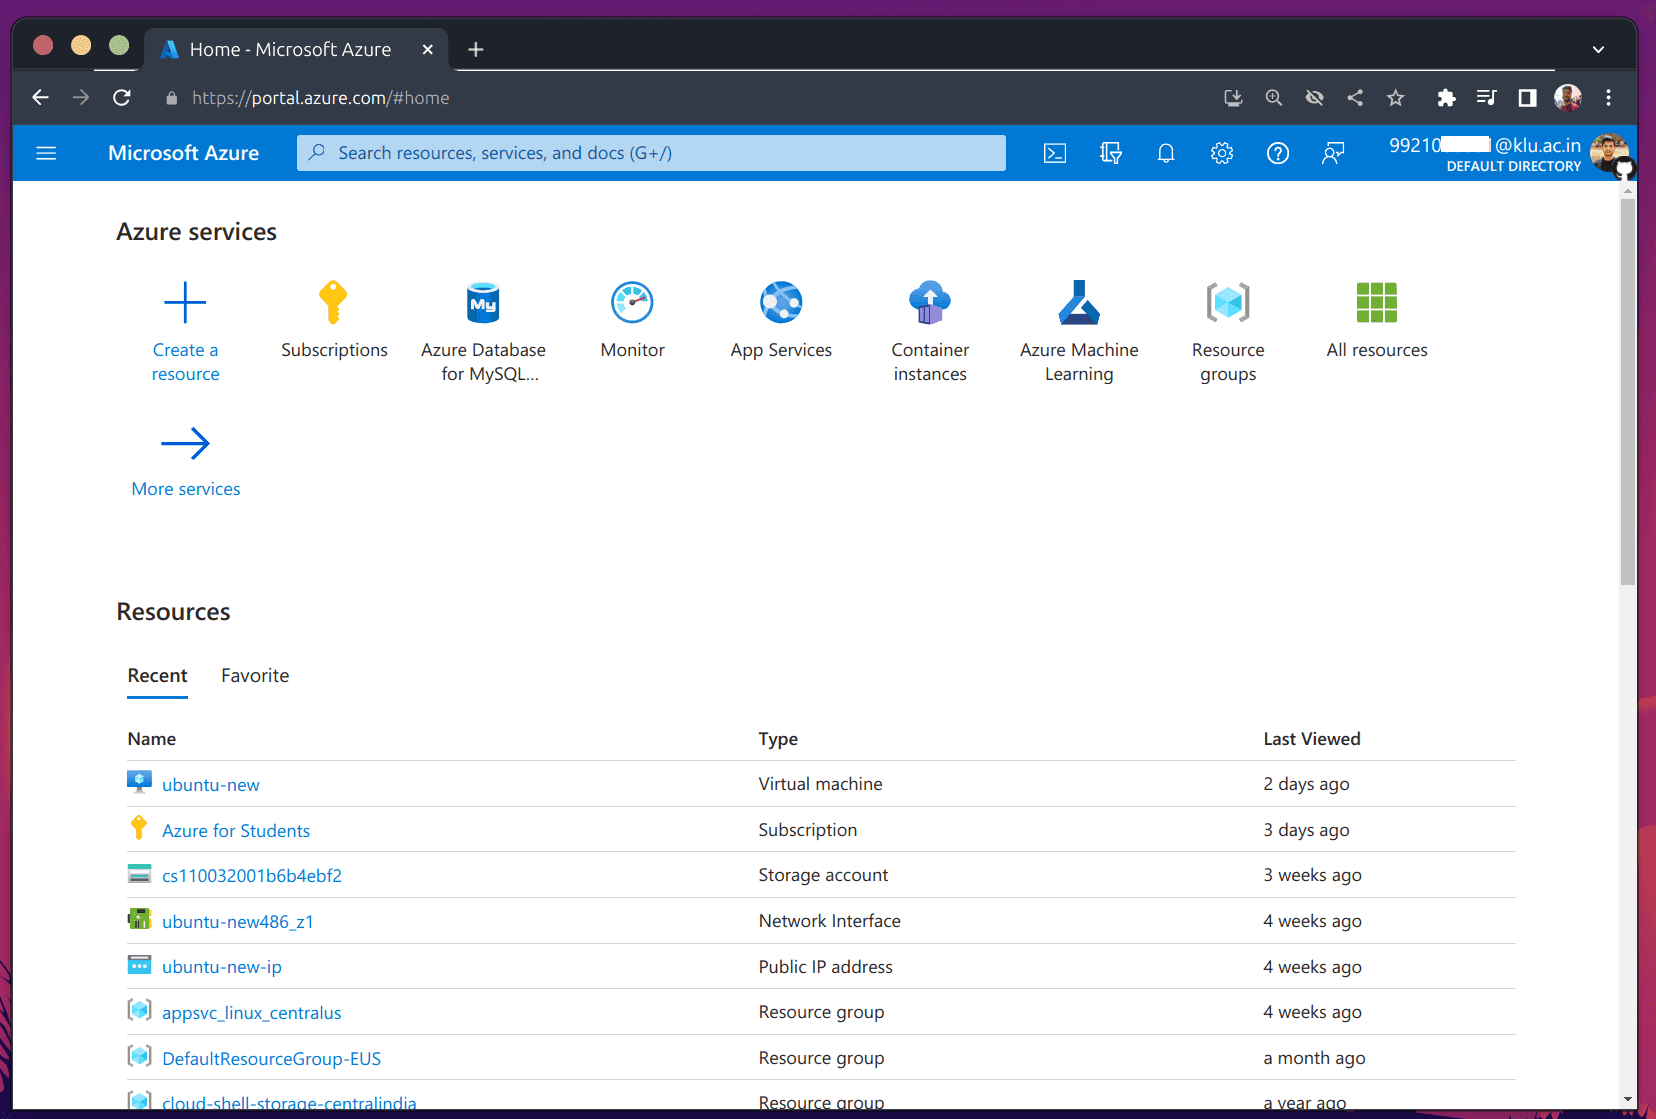The image size is (1656, 1119).
Task: Click the Network Interface type cell
Action: coord(829,921)
